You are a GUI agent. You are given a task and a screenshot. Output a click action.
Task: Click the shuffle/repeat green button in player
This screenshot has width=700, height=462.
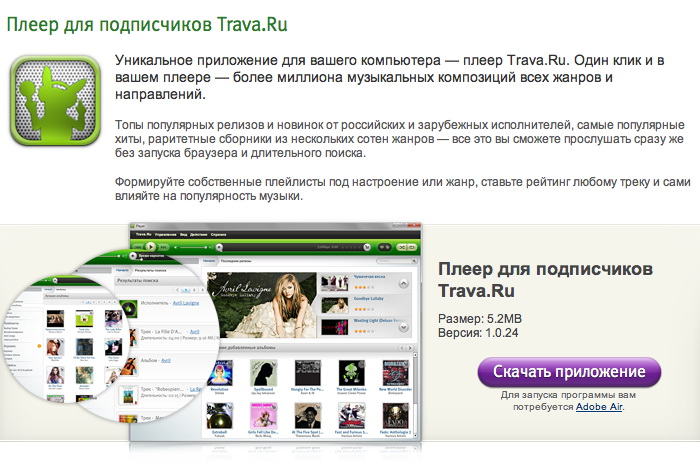pyautogui.click(x=404, y=247)
